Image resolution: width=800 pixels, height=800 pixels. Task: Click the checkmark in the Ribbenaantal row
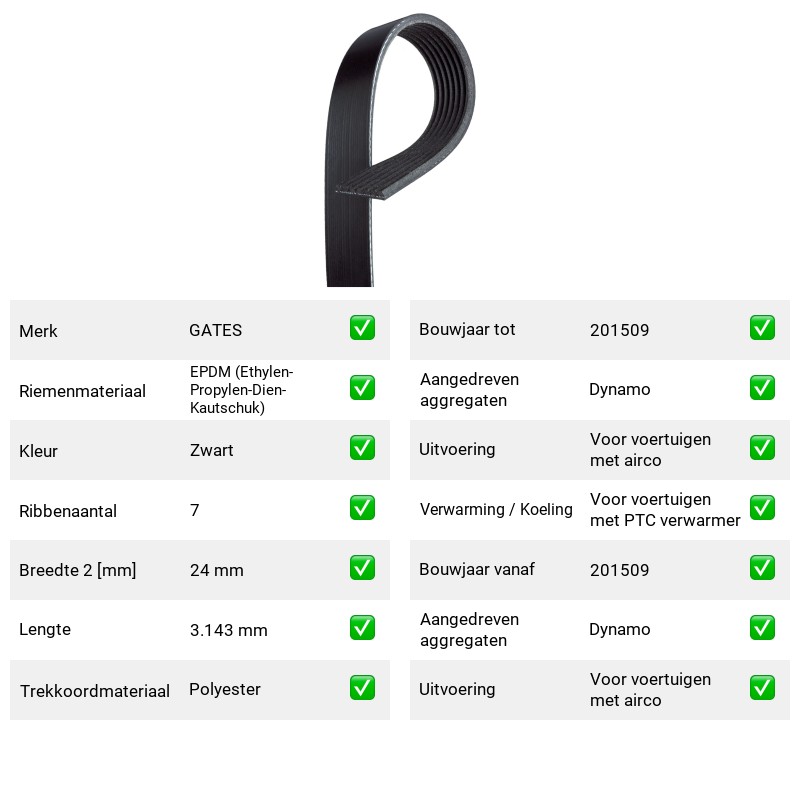[x=362, y=508]
